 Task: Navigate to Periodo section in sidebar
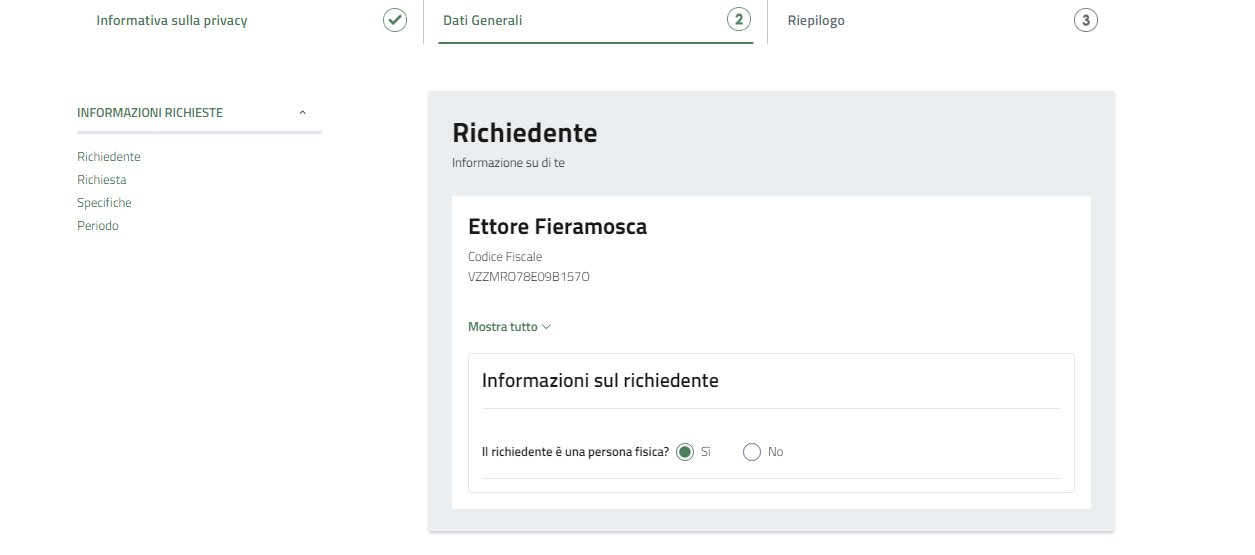97,226
